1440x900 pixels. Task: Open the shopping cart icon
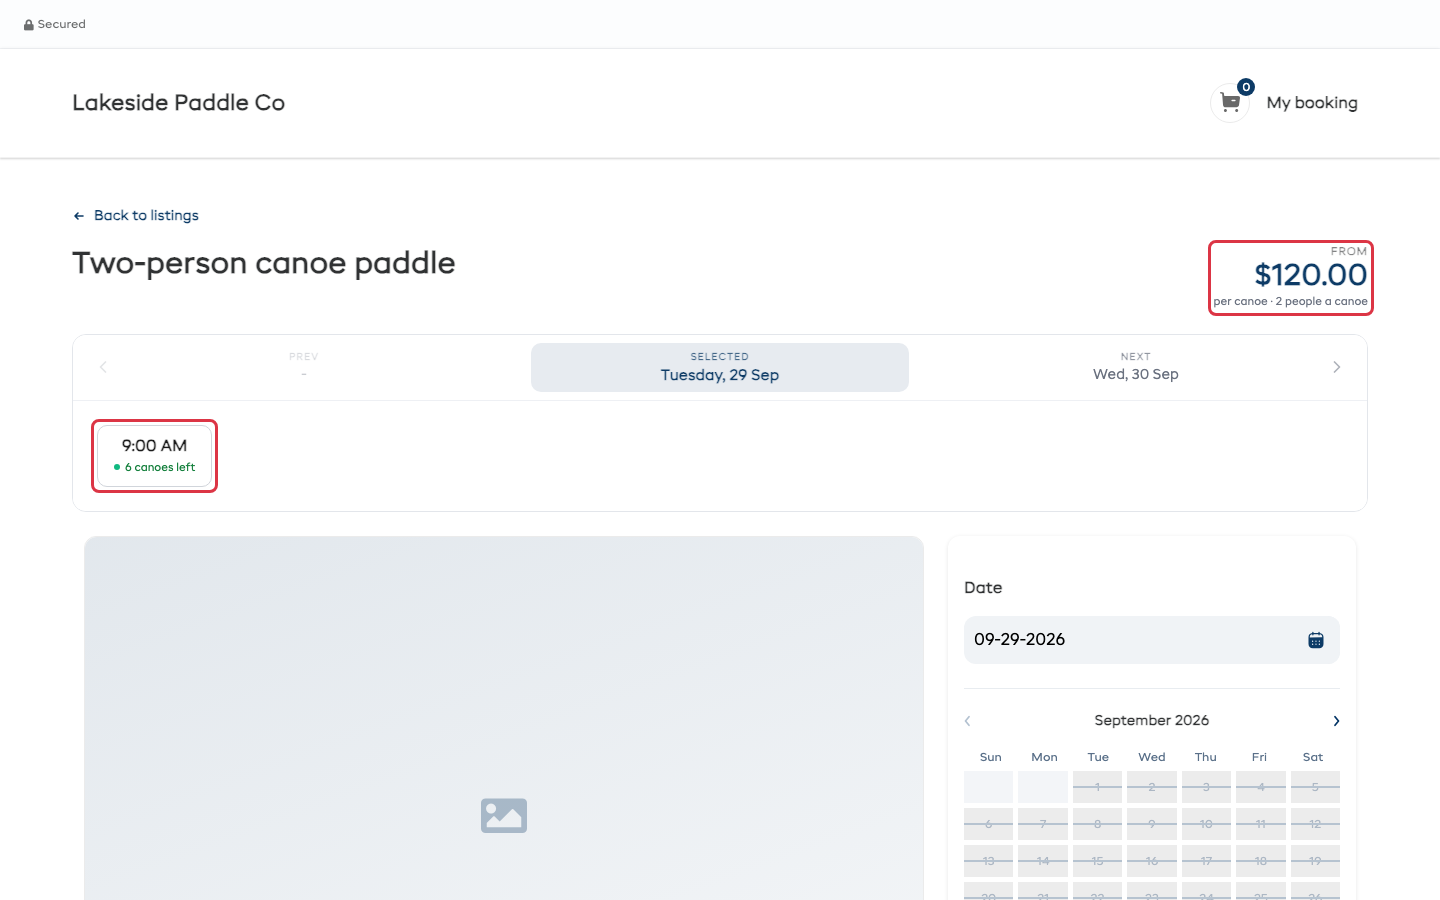1230,103
